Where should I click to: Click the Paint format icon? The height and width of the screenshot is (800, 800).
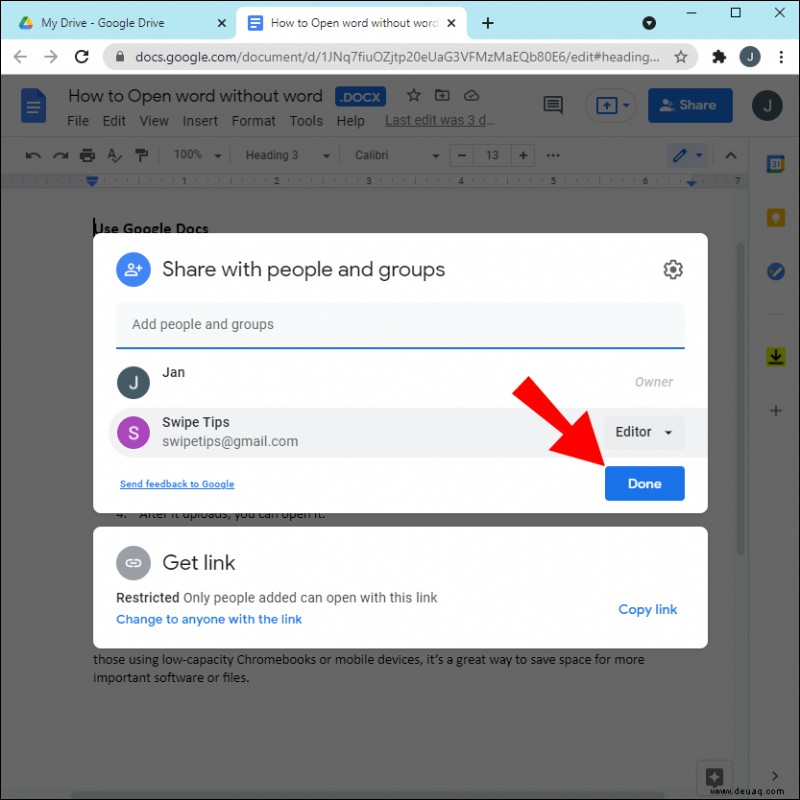tap(141, 155)
